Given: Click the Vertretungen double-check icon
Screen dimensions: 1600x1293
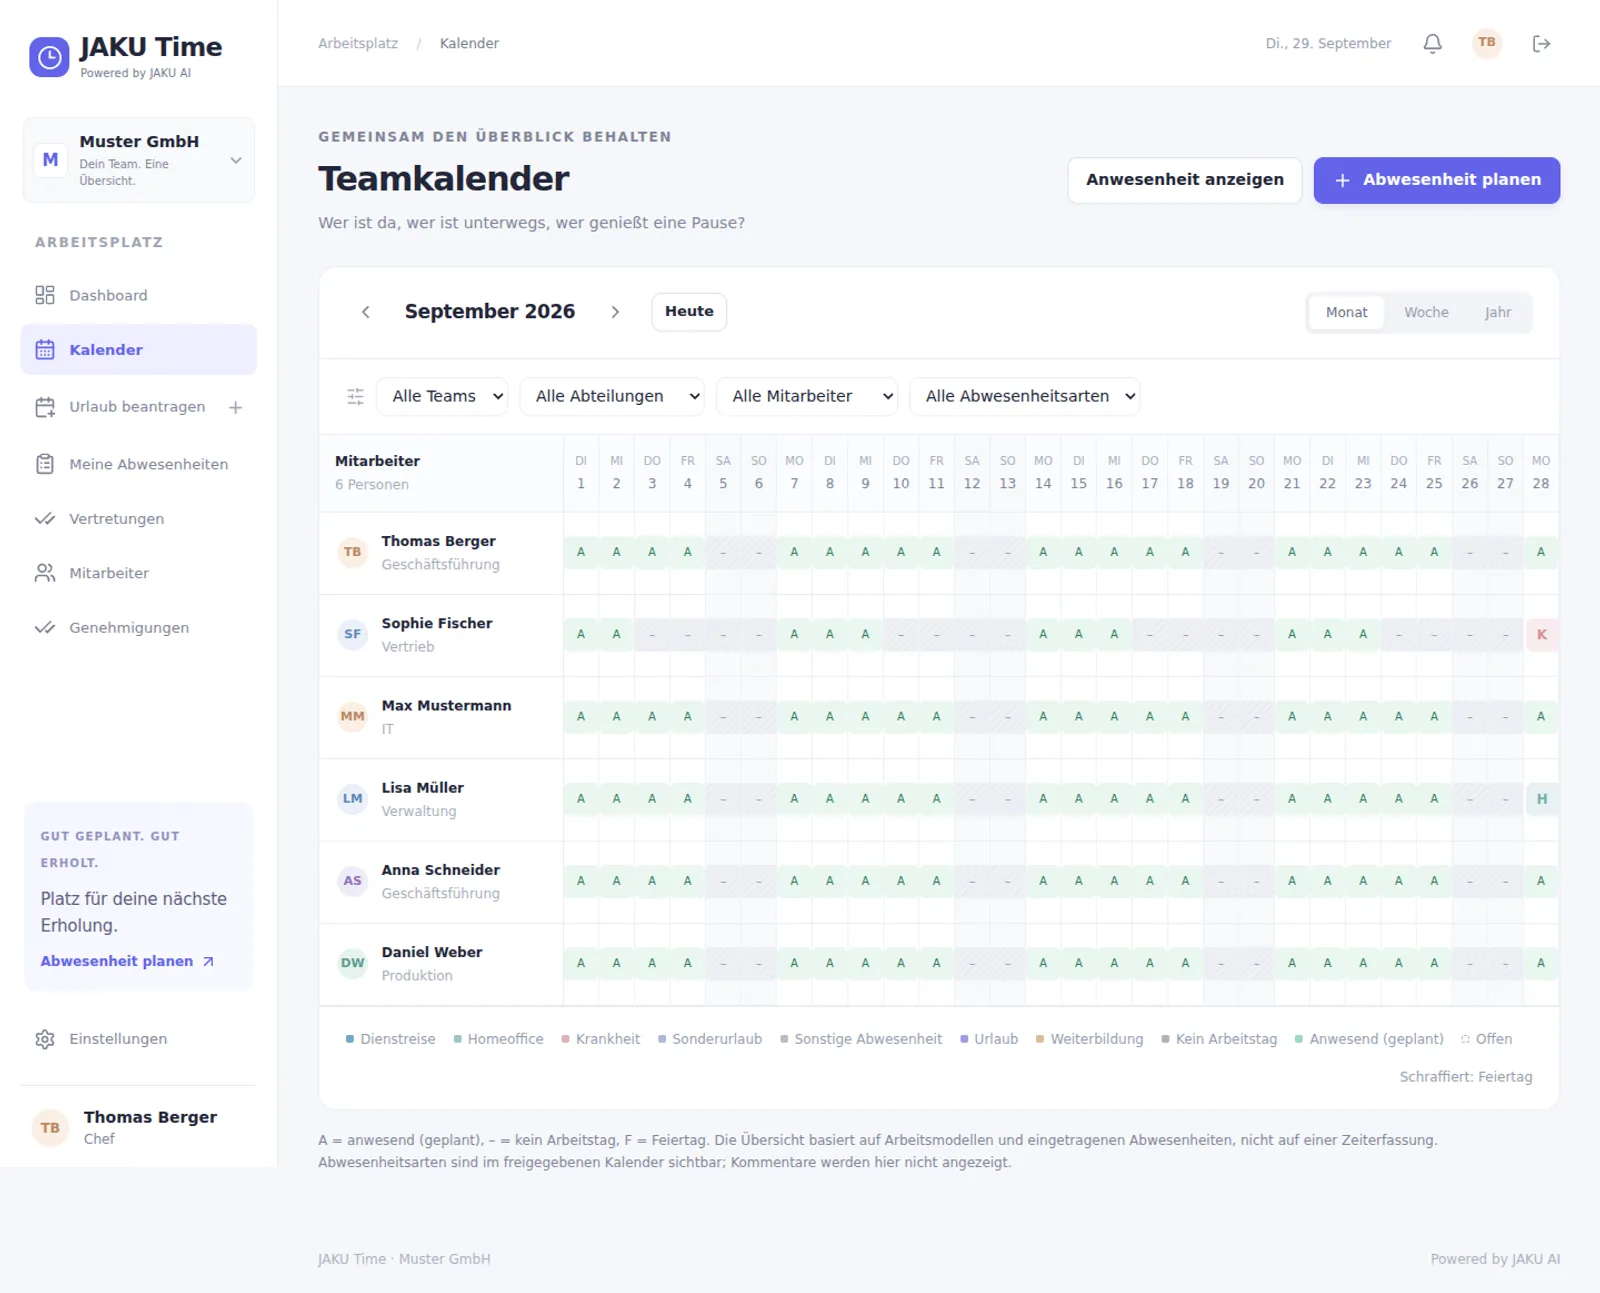Looking at the screenshot, I should tap(45, 519).
